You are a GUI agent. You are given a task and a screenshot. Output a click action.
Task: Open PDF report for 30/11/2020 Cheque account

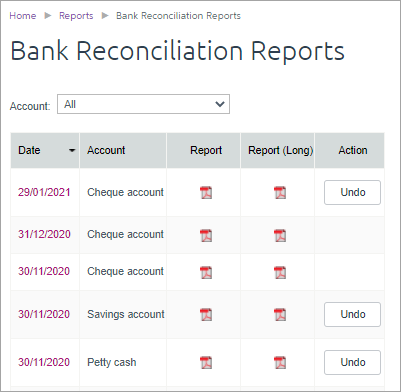206,272
